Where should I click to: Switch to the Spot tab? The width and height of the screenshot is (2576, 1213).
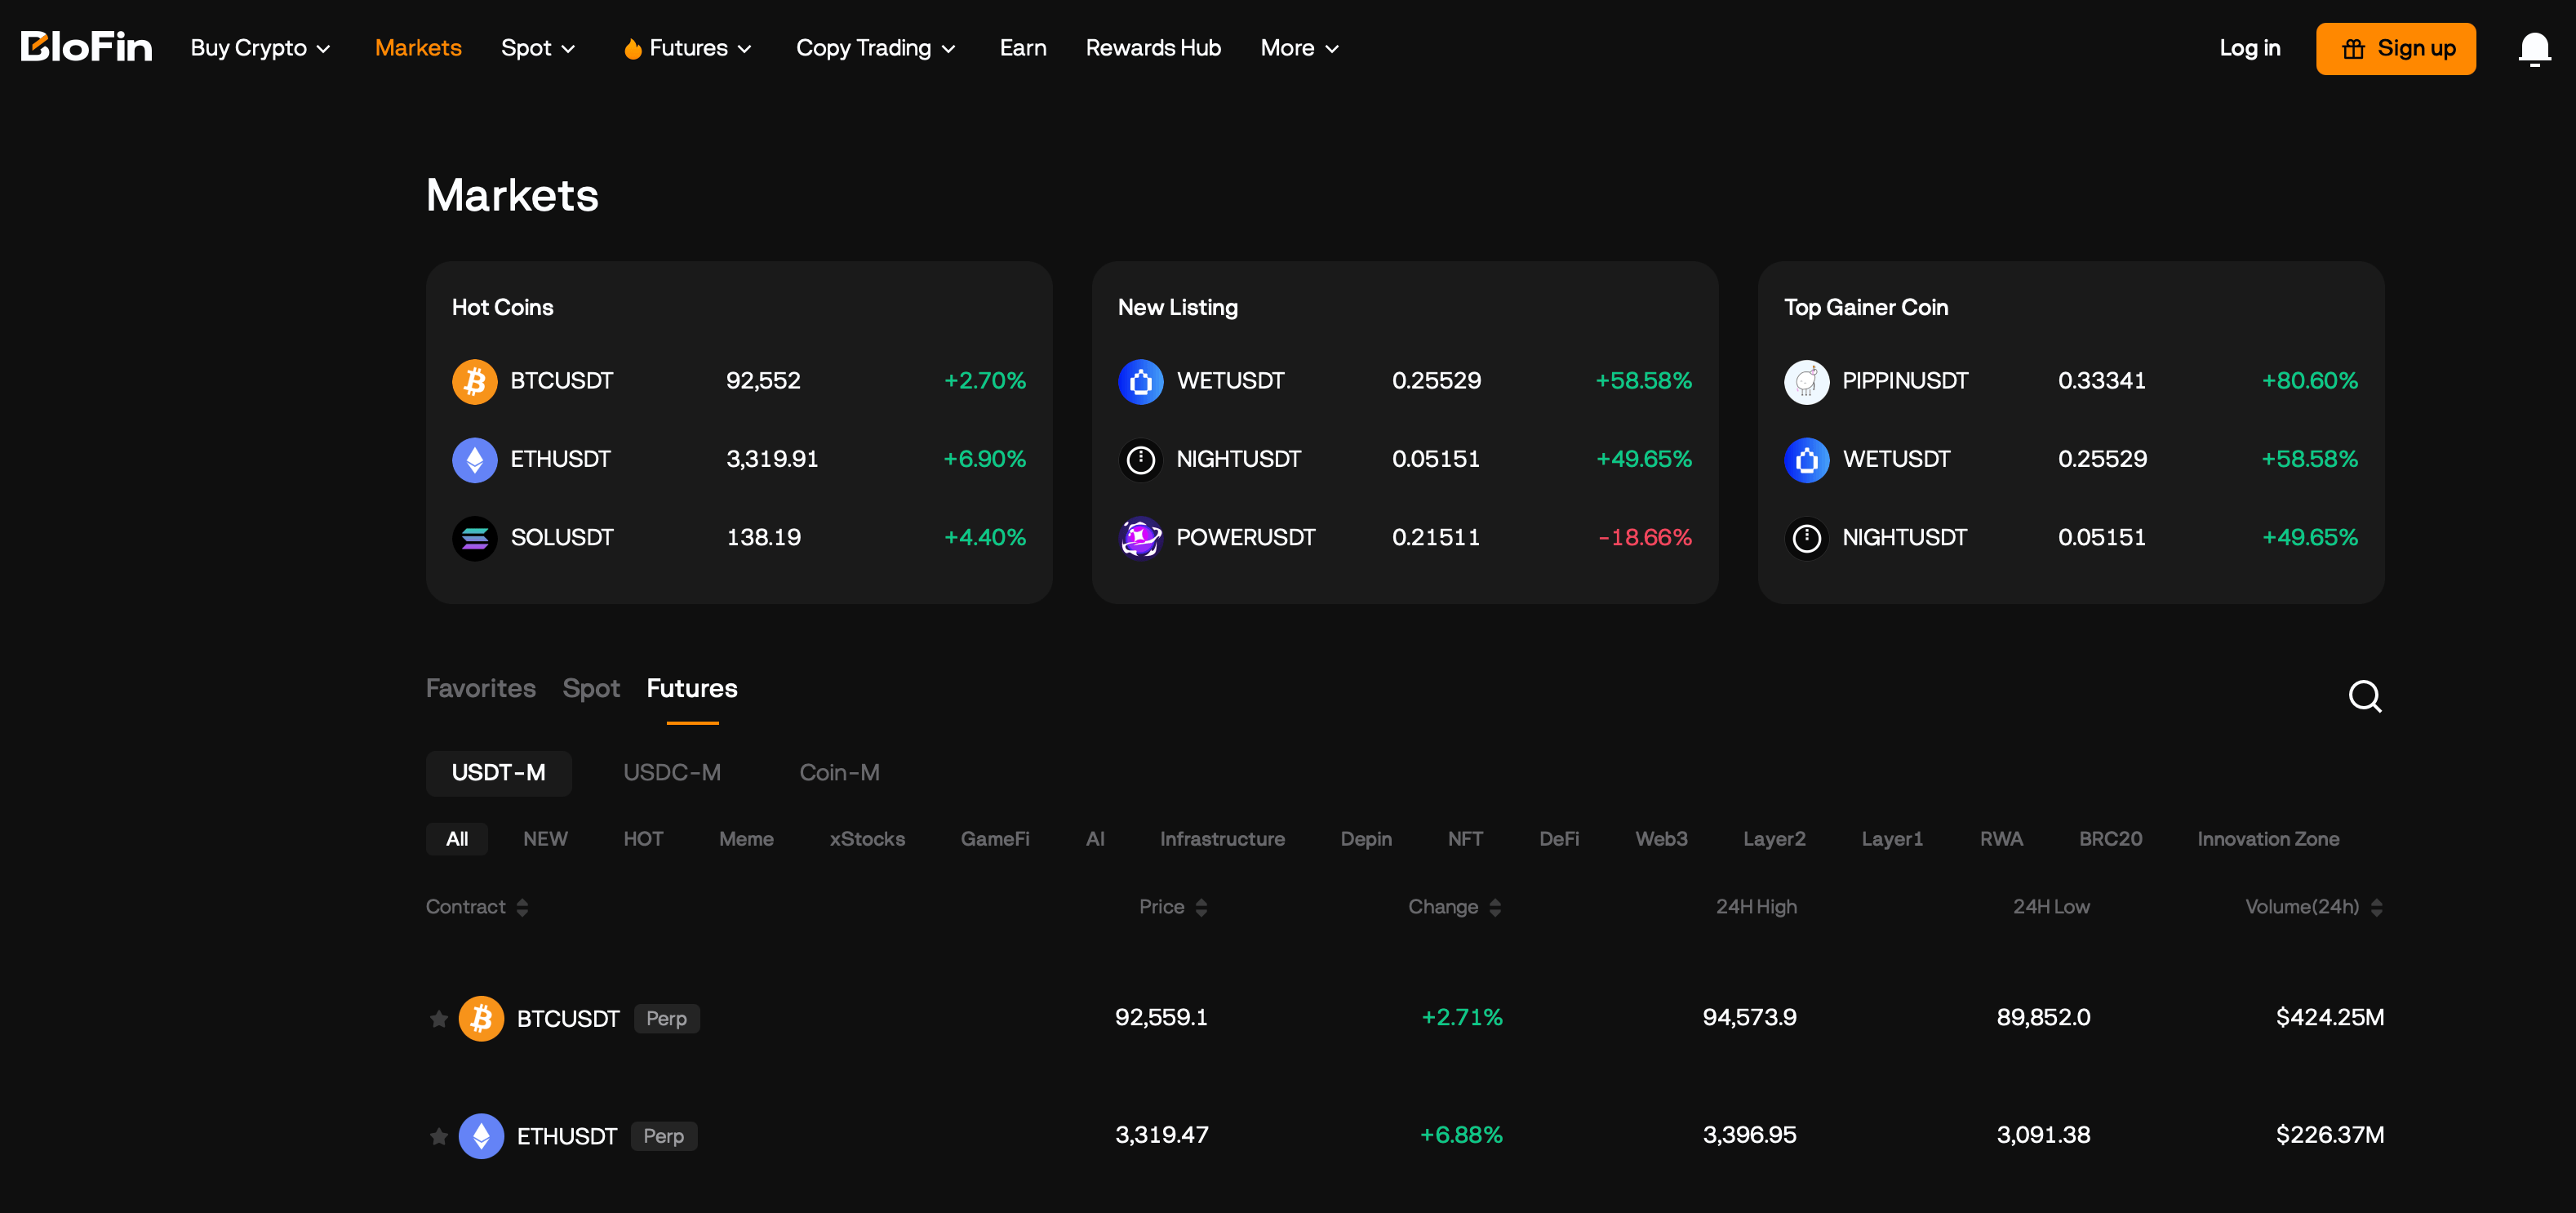590,688
